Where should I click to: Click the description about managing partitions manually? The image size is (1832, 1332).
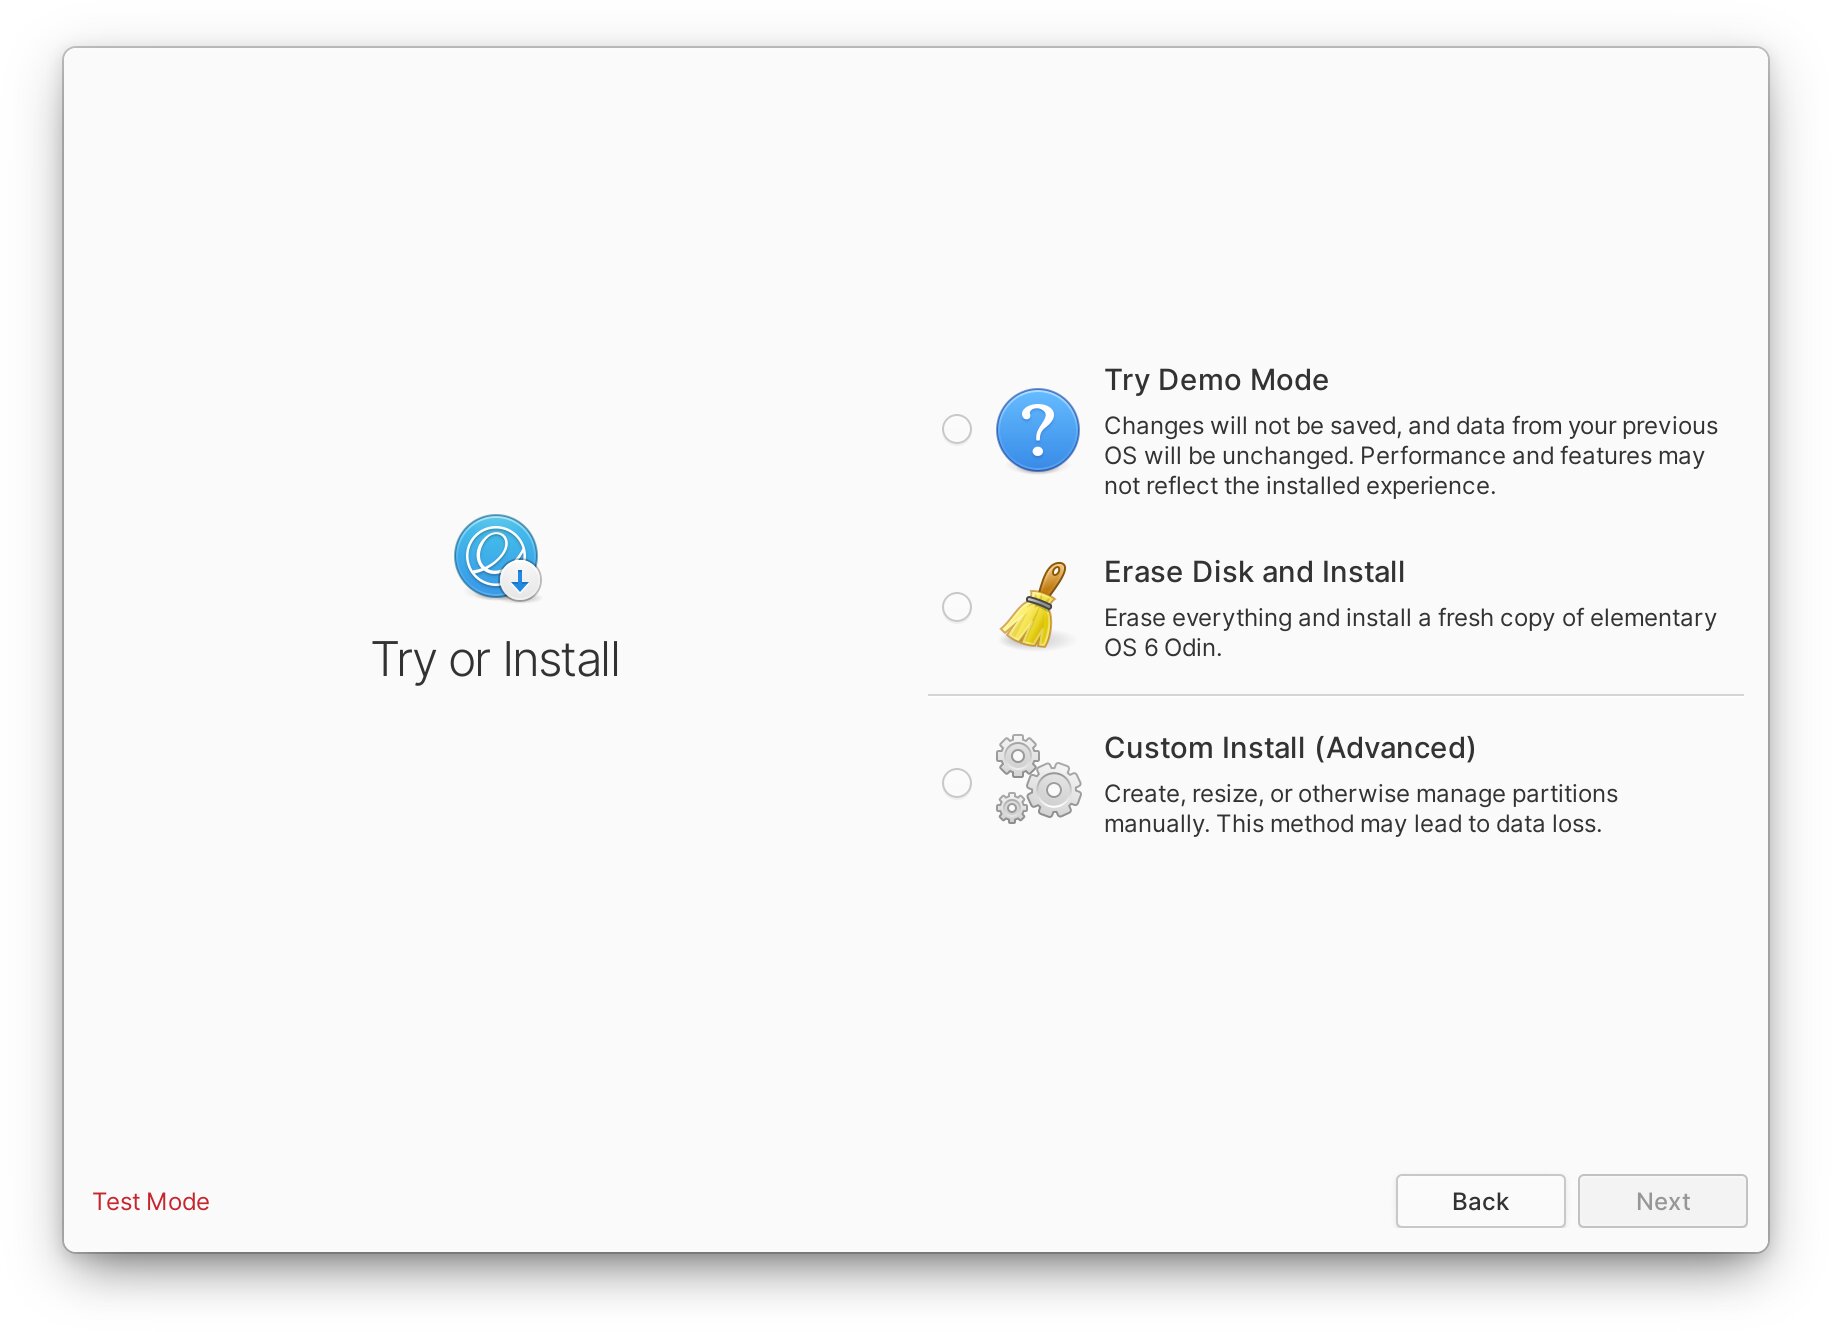(1360, 809)
